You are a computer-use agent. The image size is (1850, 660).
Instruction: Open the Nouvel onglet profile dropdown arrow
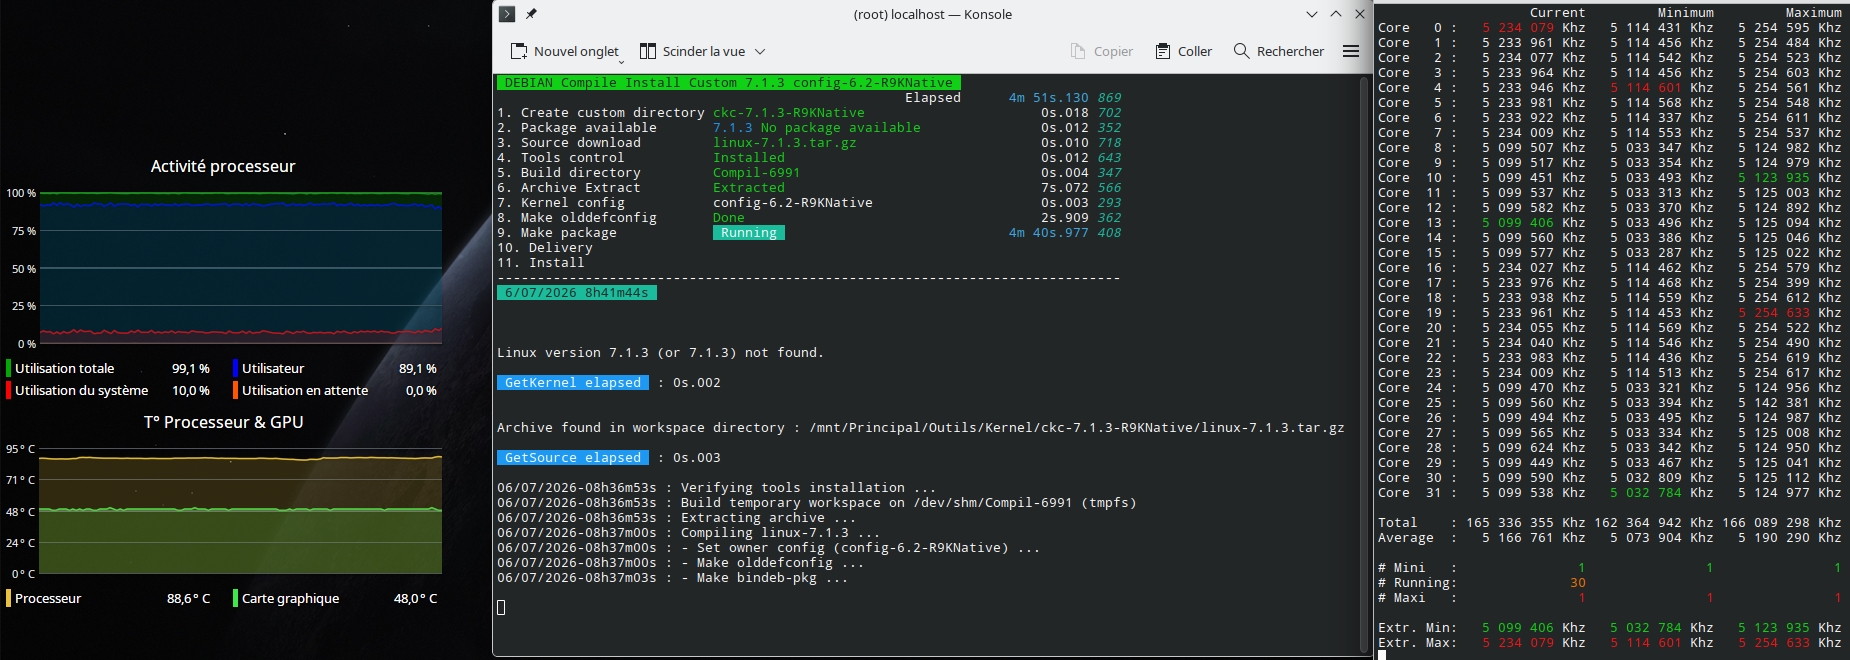pyautogui.click(x=621, y=62)
